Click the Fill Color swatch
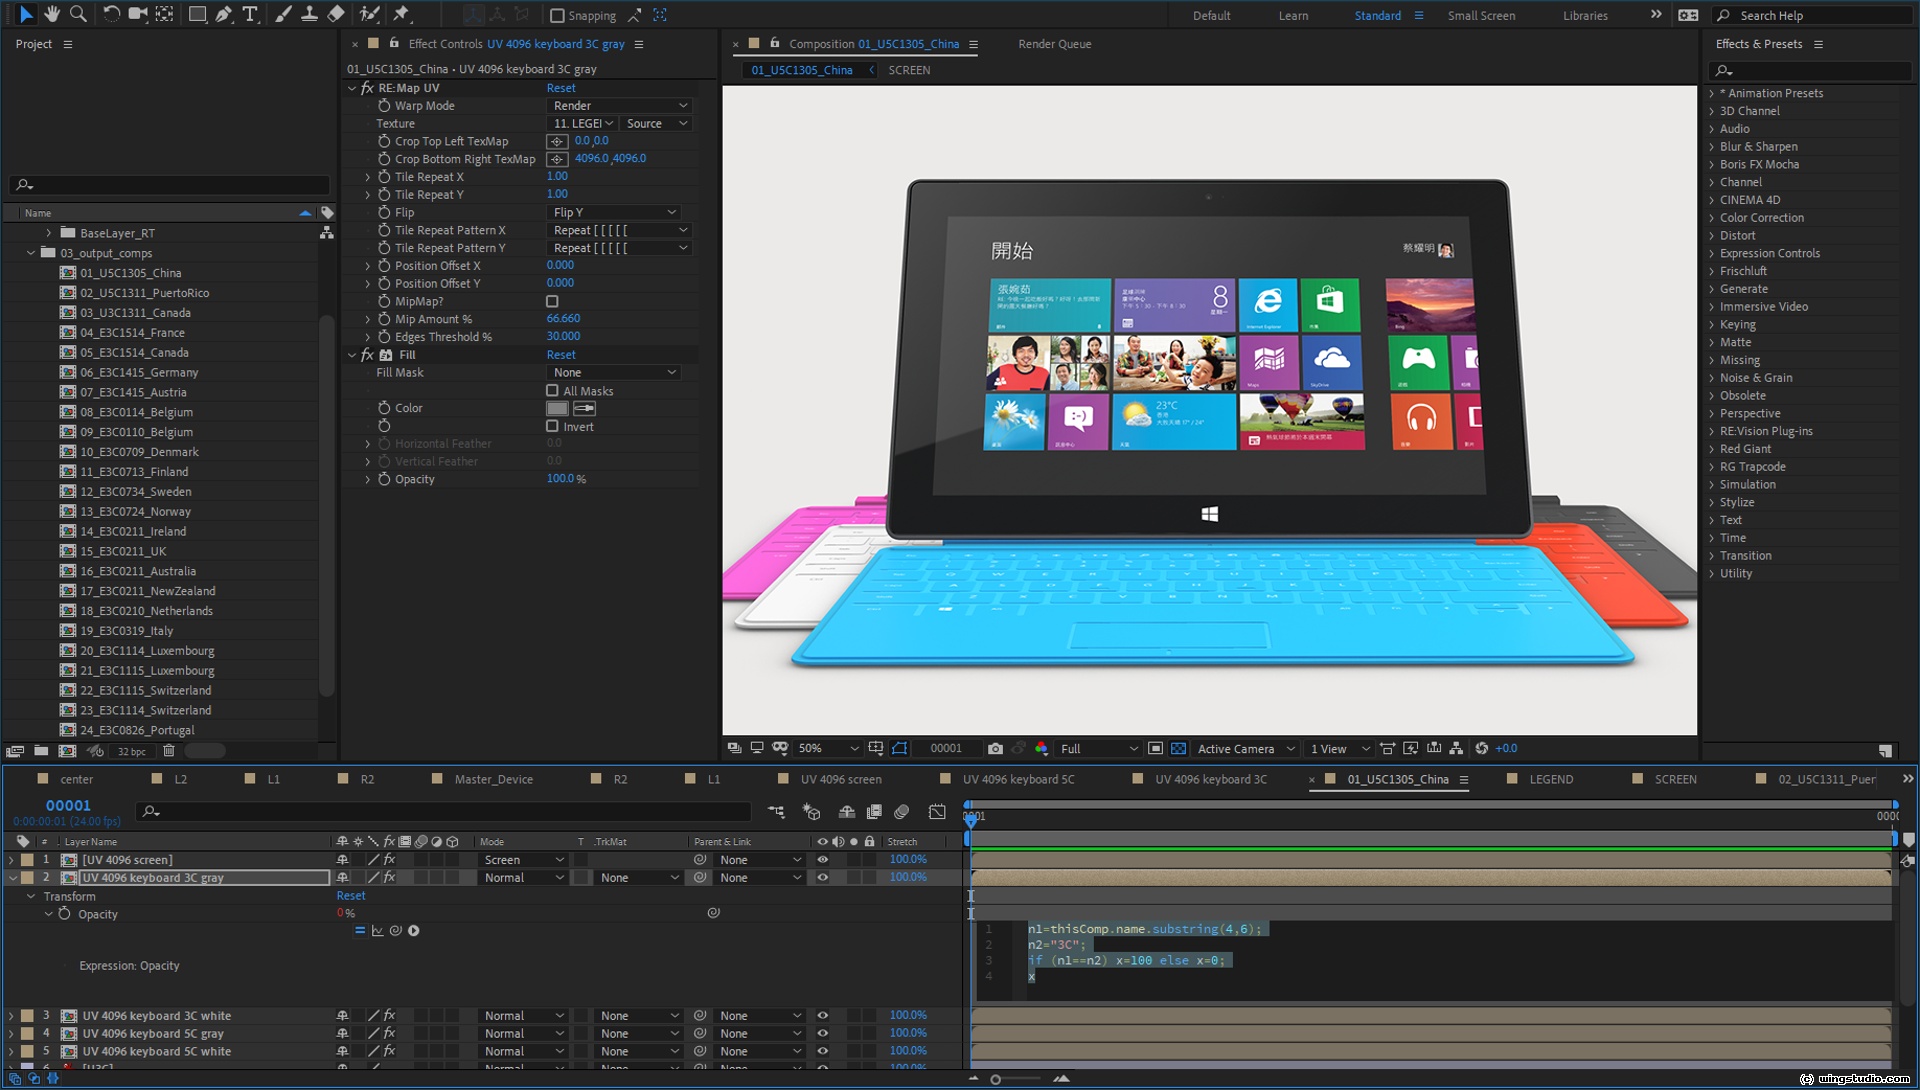The width and height of the screenshot is (1920, 1090). click(557, 408)
